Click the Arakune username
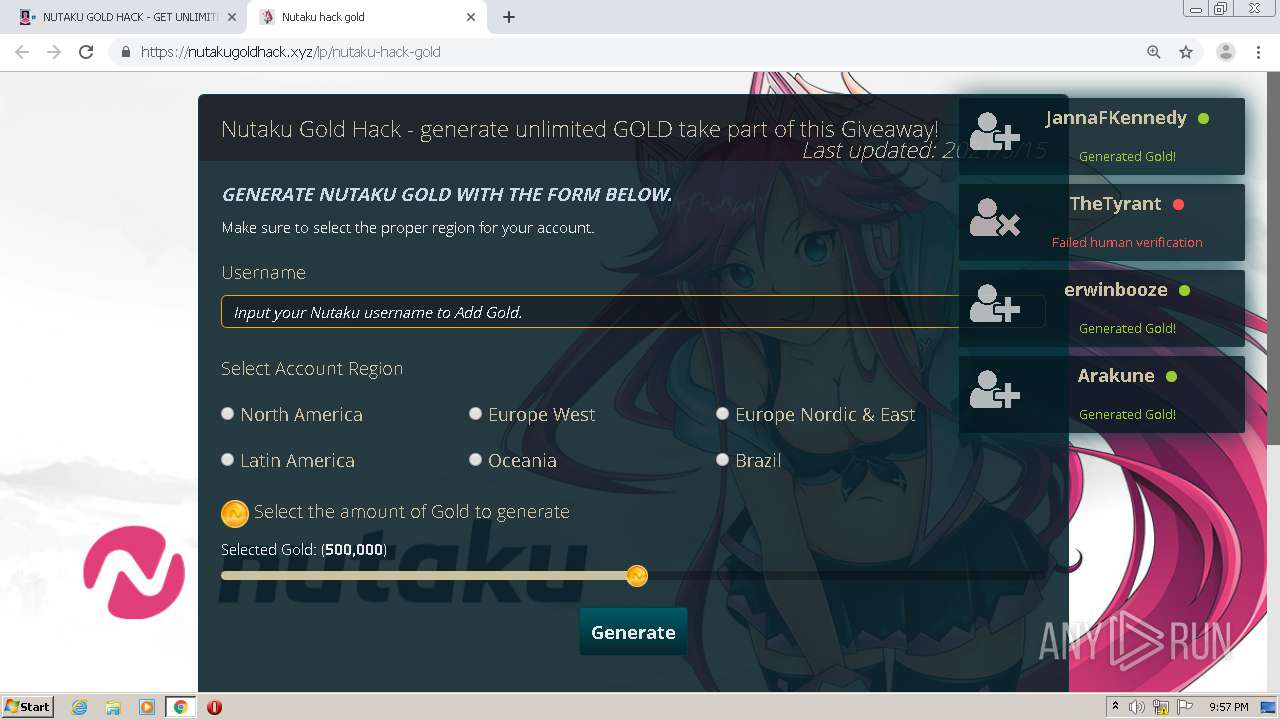Screen dimensions: 1280x720 click(x=1116, y=376)
